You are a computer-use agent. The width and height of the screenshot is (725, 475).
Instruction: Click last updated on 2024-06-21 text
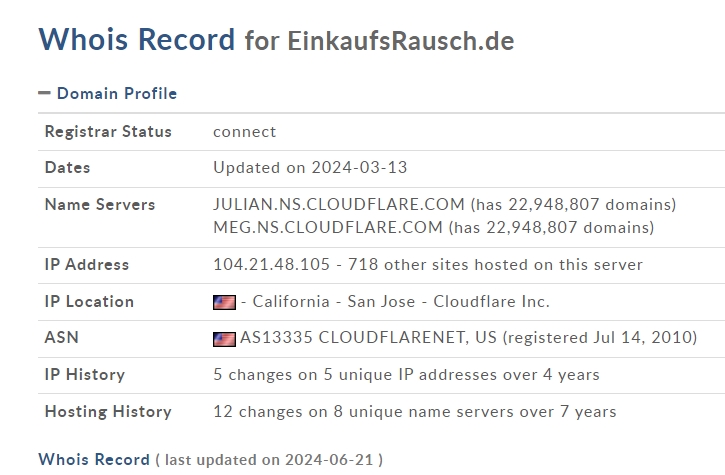pyautogui.click(x=272, y=460)
